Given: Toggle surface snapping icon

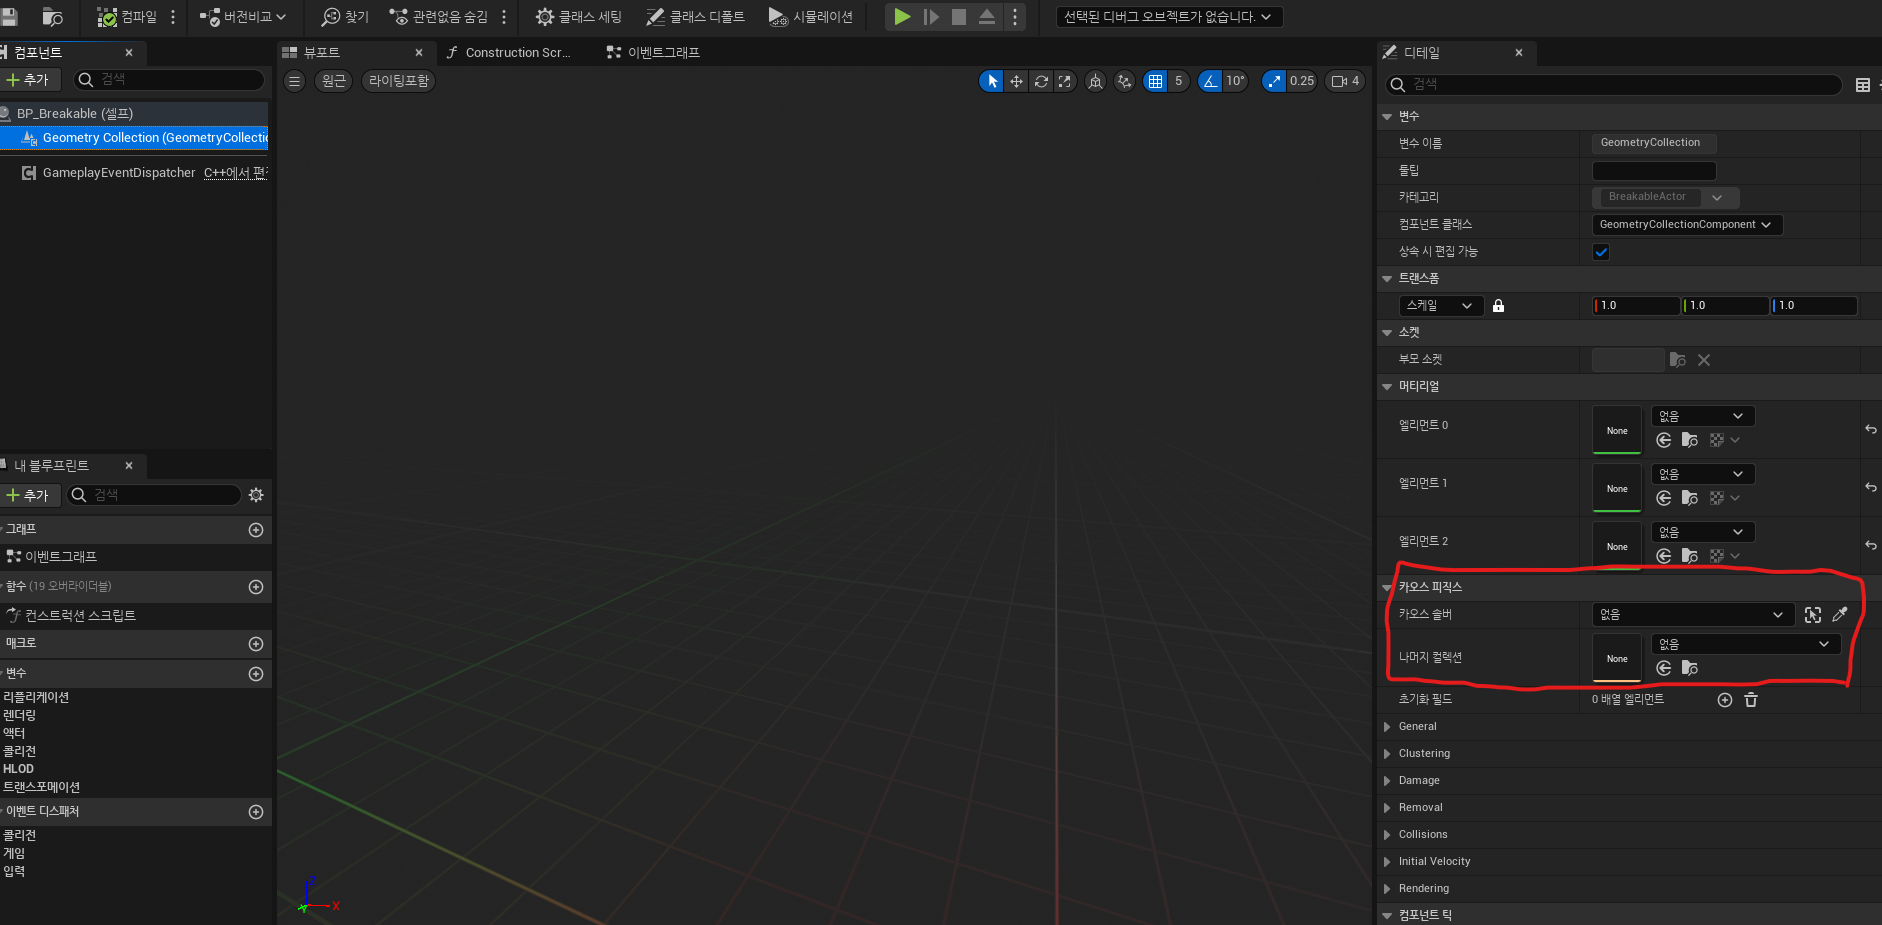Looking at the screenshot, I should click(1125, 81).
